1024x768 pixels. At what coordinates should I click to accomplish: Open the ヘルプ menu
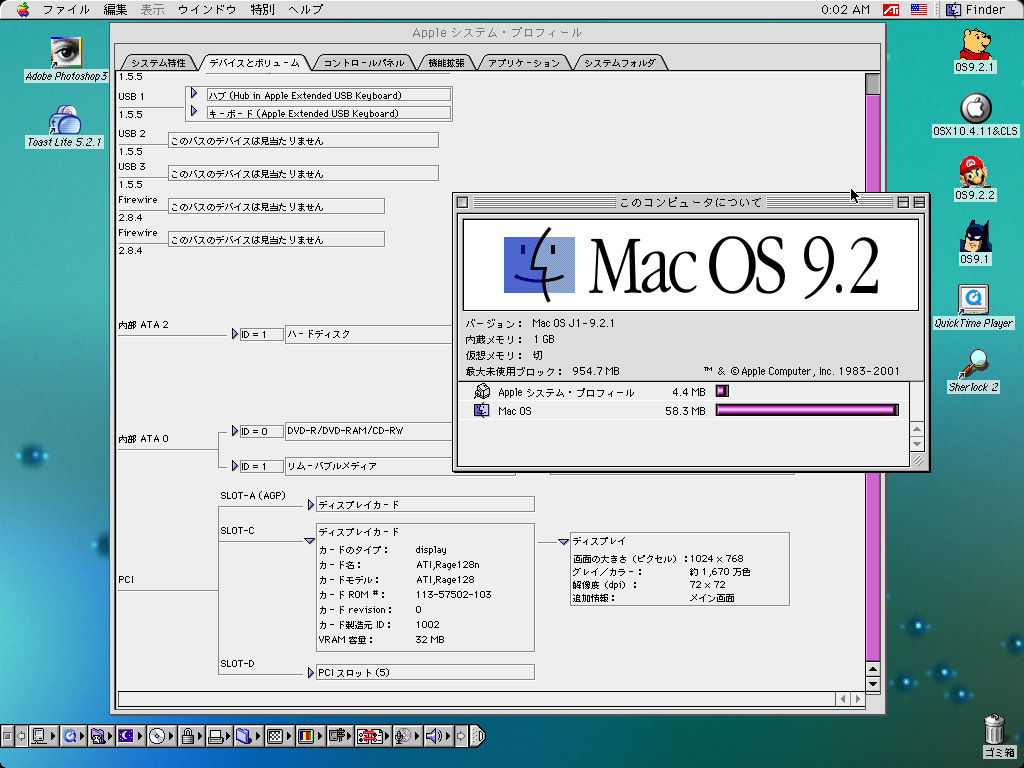click(x=306, y=10)
